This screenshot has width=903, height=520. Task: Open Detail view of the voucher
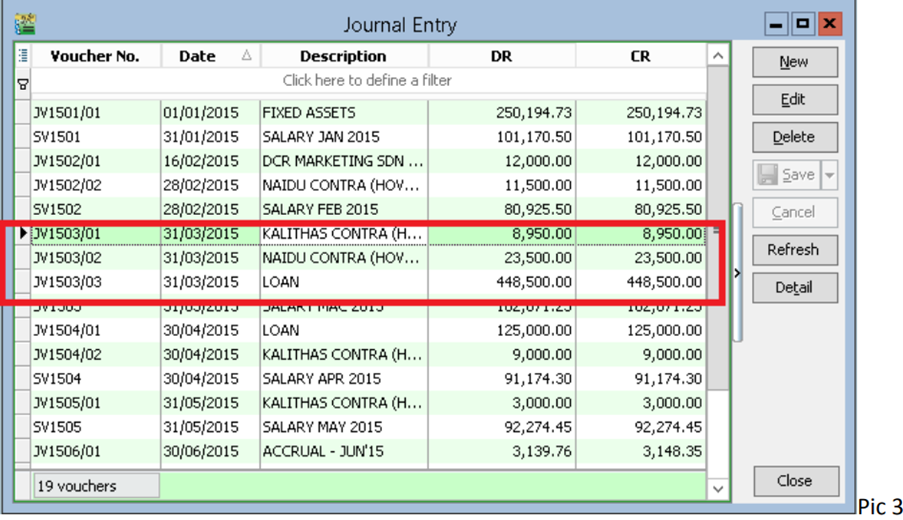(794, 287)
